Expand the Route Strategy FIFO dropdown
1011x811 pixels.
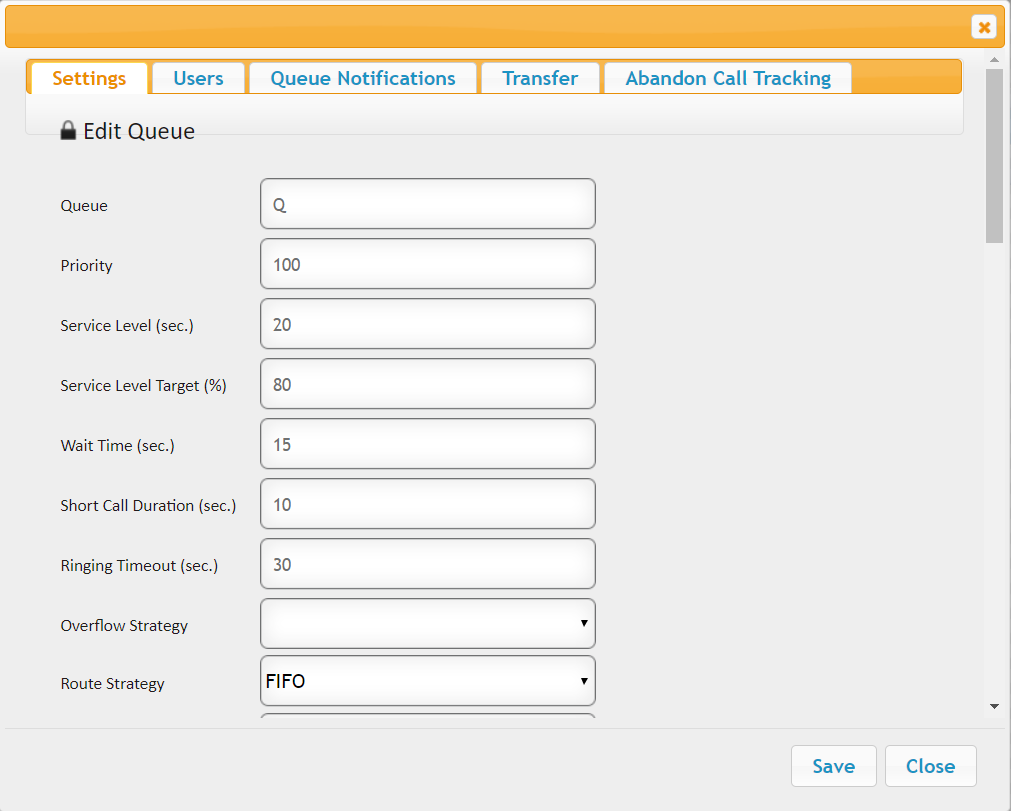[x=427, y=681]
